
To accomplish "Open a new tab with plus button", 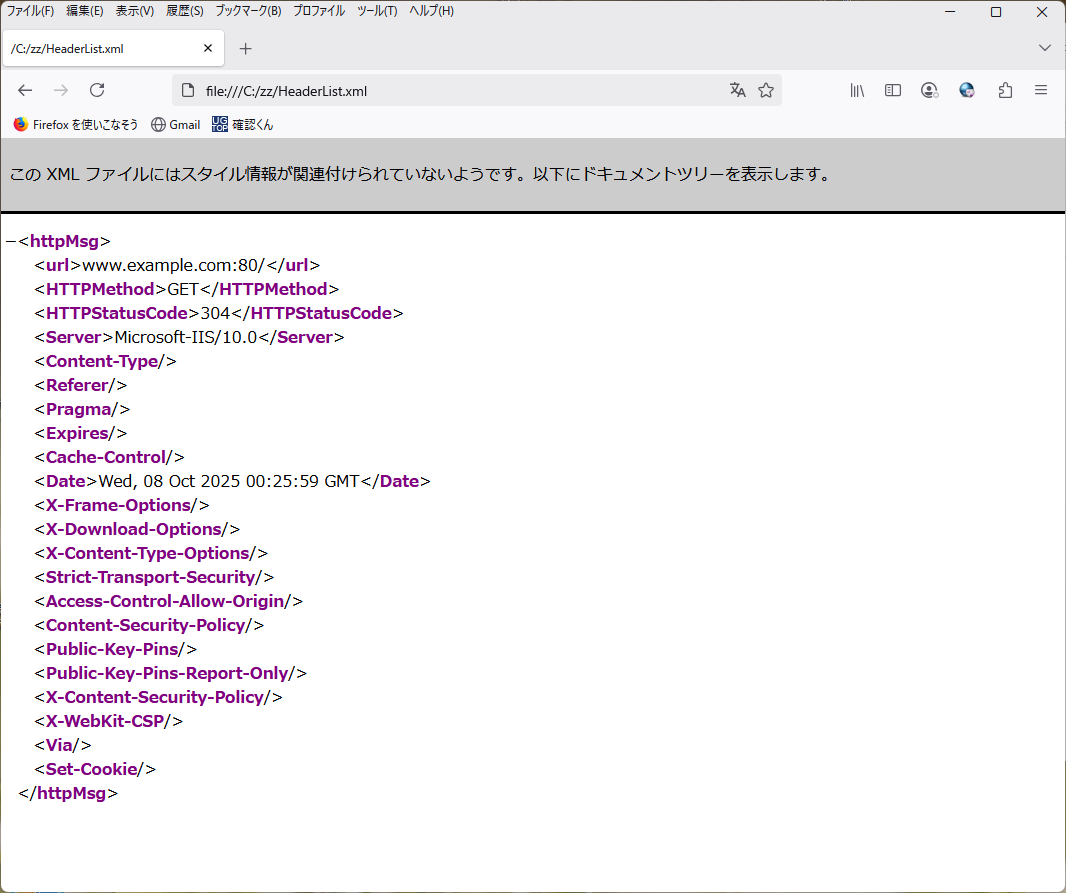I will click(245, 49).
